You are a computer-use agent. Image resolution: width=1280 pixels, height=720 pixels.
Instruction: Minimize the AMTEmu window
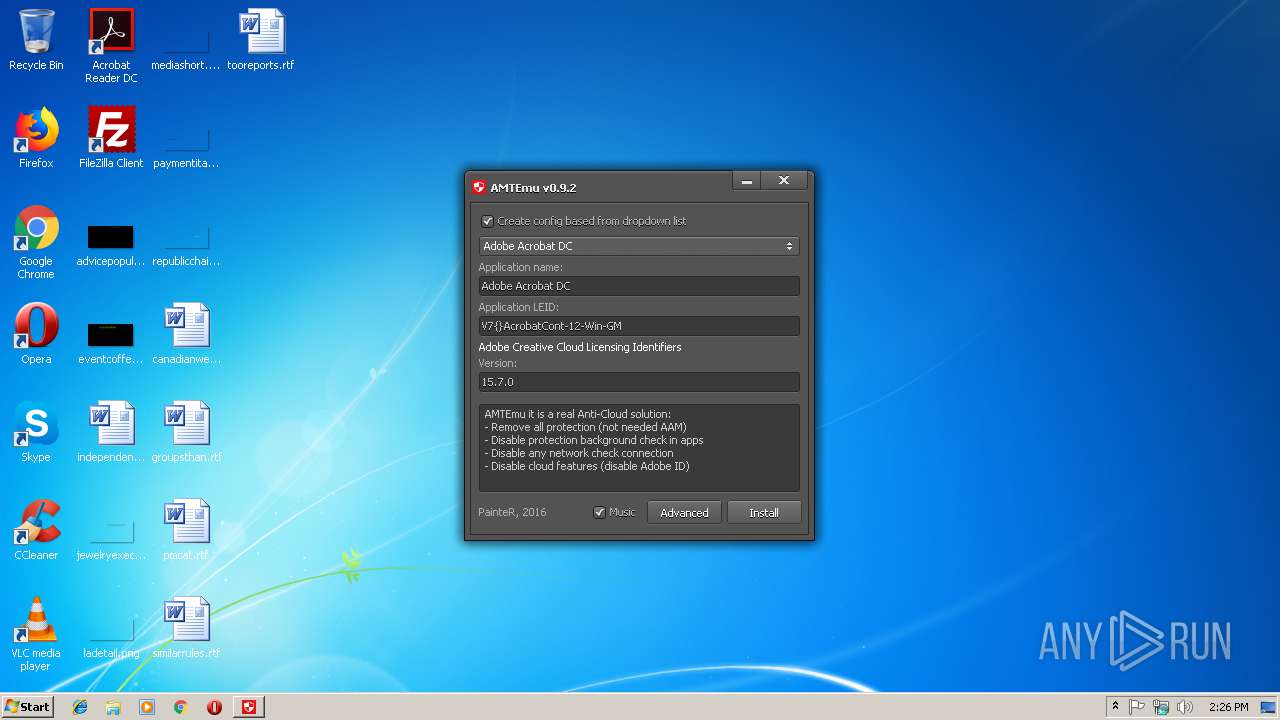tap(746, 181)
